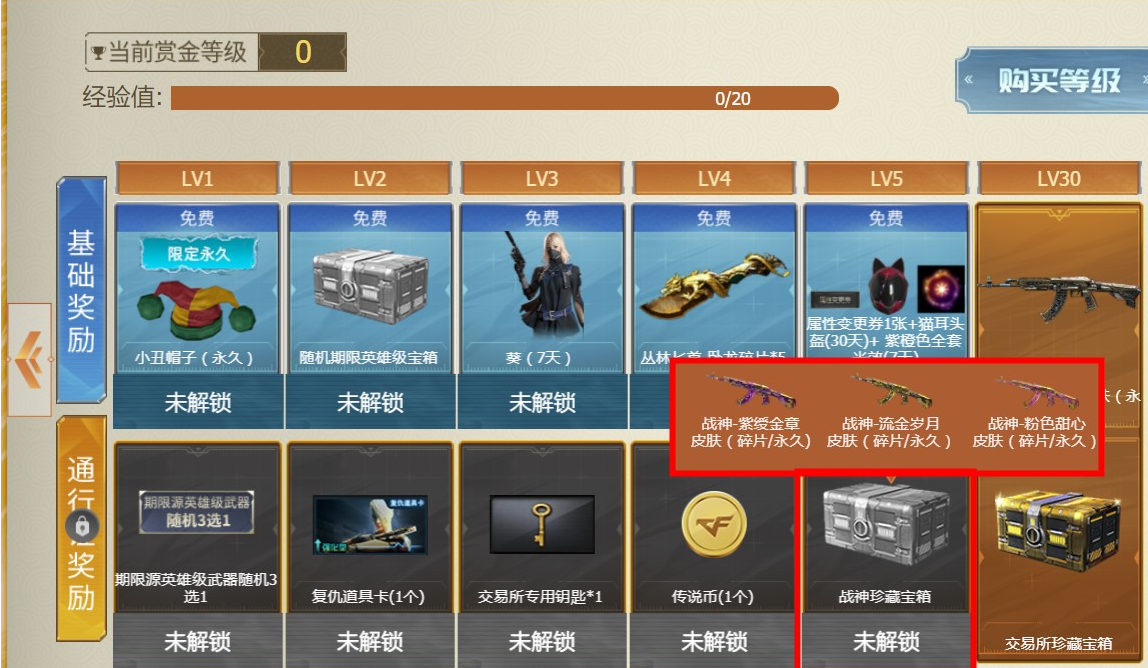The height and width of the screenshot is (668, 1148).
Task: Click the 期限源英雄级武器 随机3选1 card
Action: [x=196, y=511]
